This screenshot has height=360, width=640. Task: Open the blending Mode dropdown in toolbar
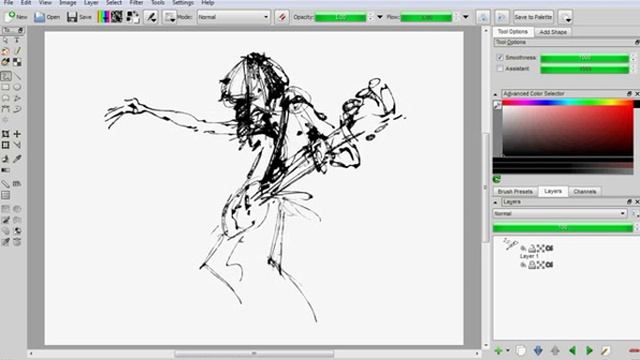tap(233, 17)
